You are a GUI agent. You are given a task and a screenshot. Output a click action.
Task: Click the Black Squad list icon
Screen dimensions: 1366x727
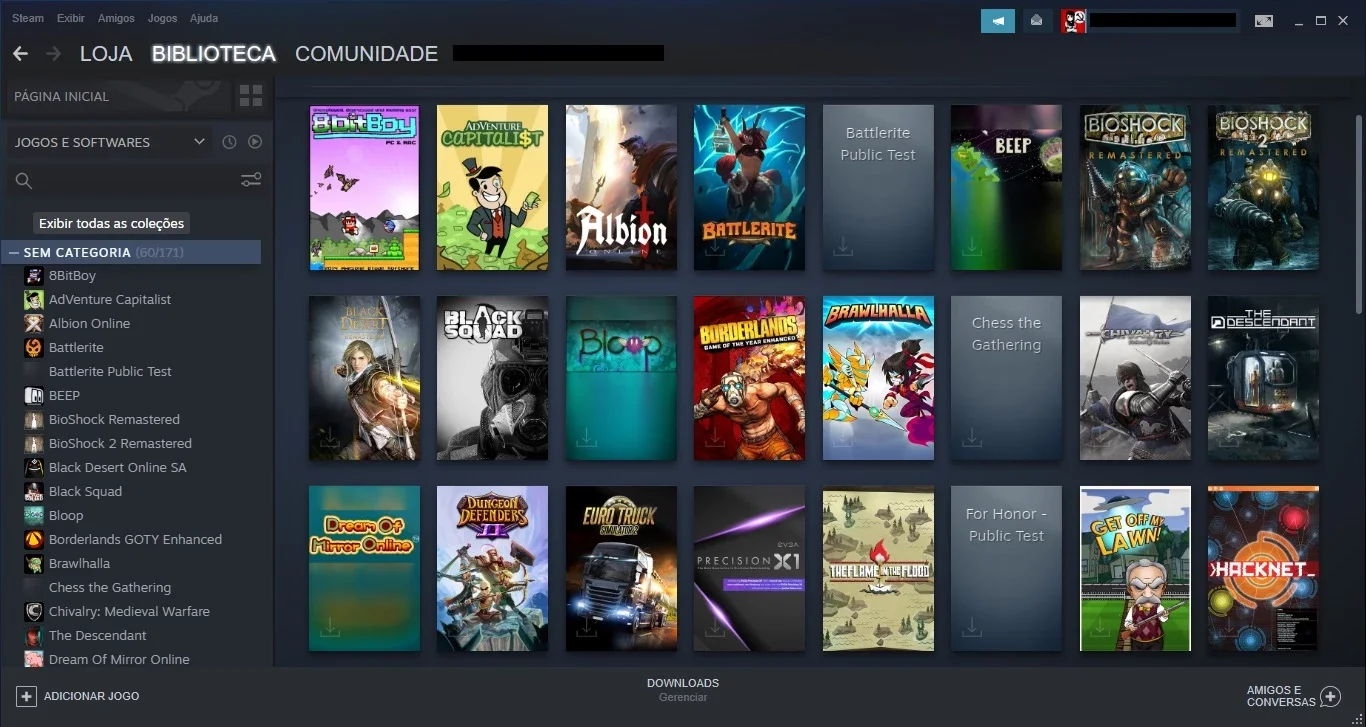34,491
